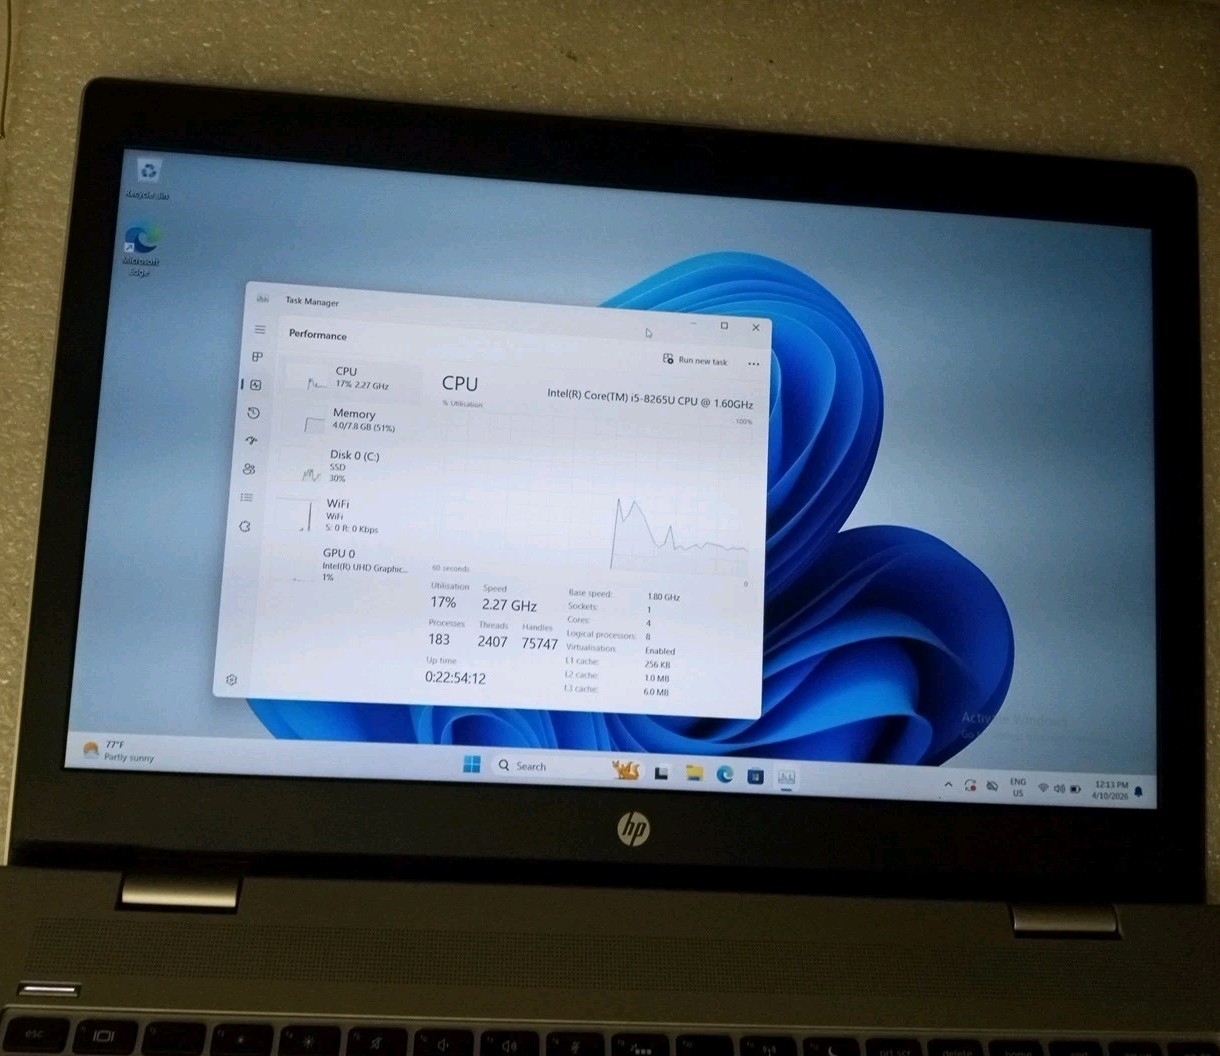This screenshot has height=1056, width=1220.
Task: Open the App history page in the sidebar
Action: 253,413
